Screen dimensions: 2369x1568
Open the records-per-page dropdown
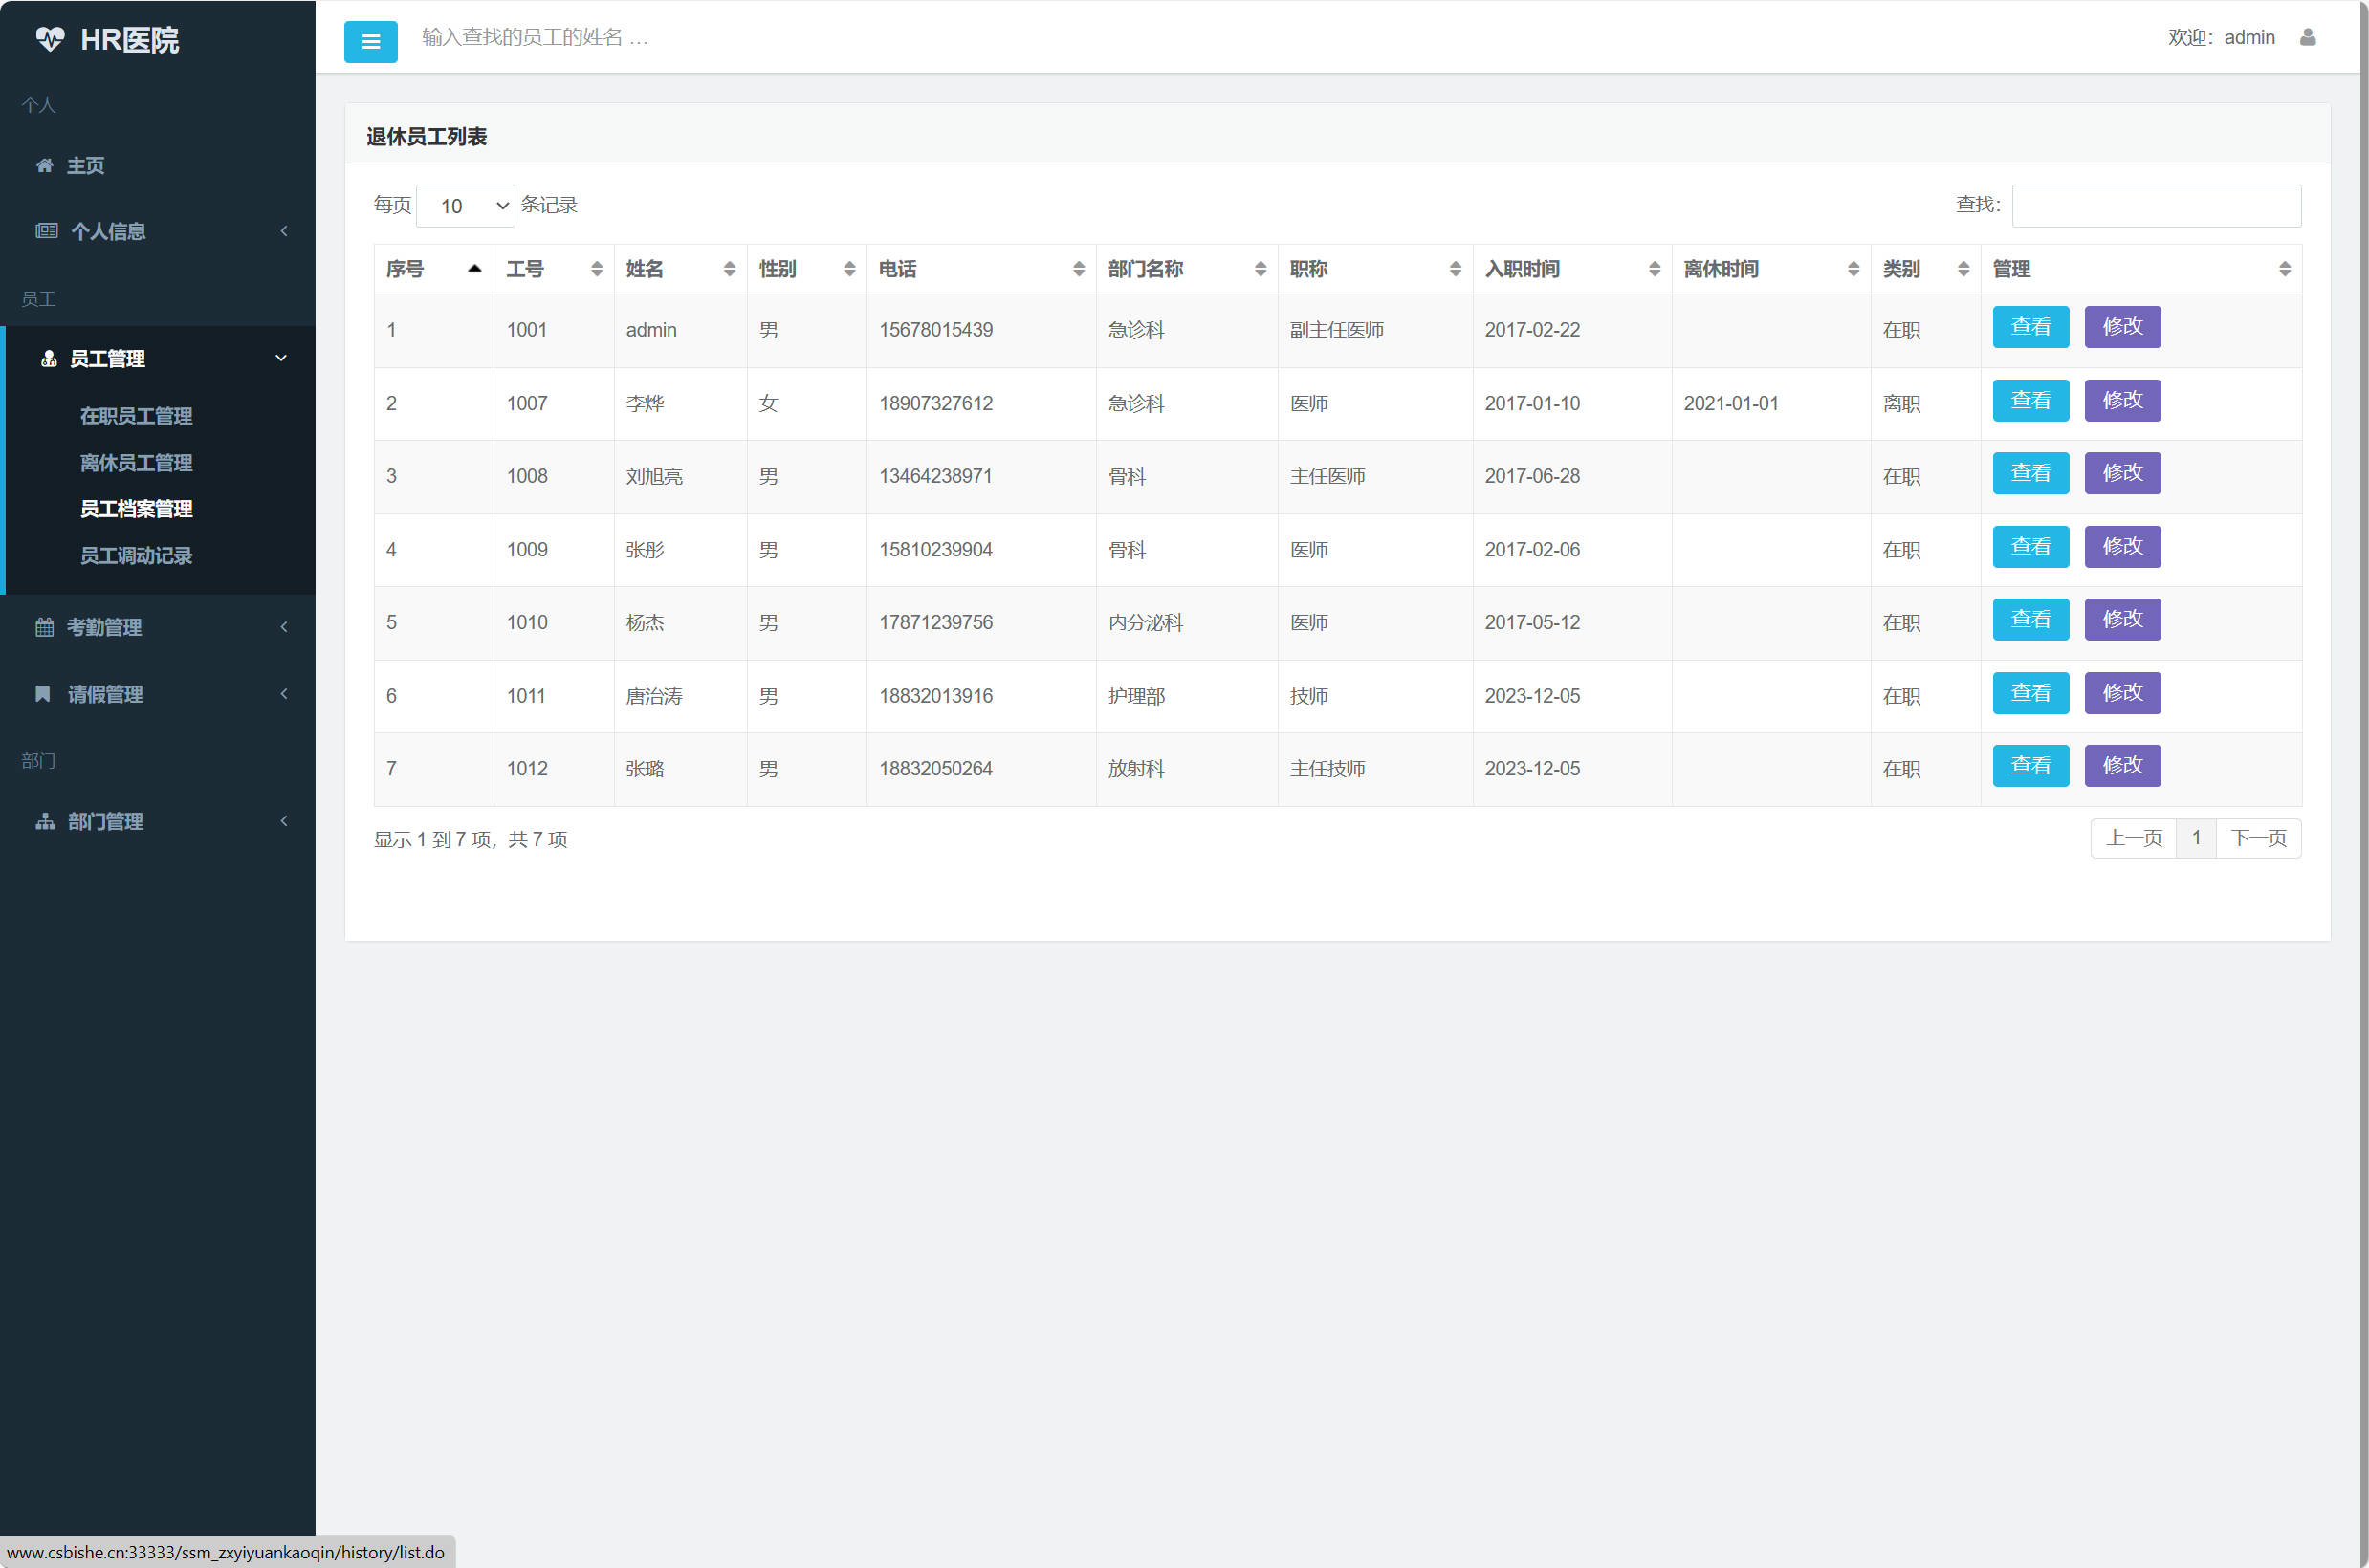click(x=465, y=206)
